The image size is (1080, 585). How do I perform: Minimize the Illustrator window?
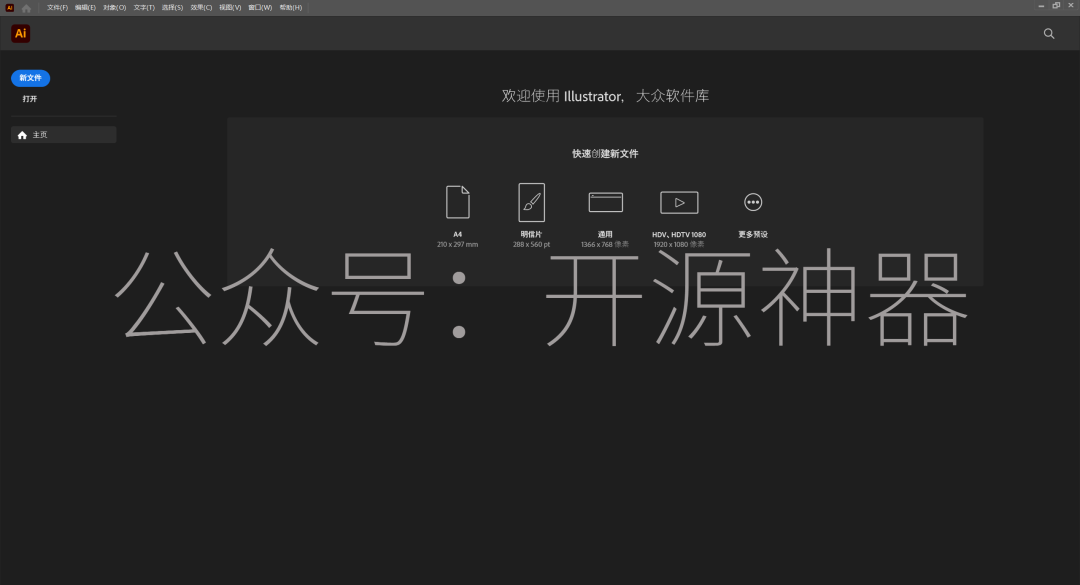(1041, 6)
